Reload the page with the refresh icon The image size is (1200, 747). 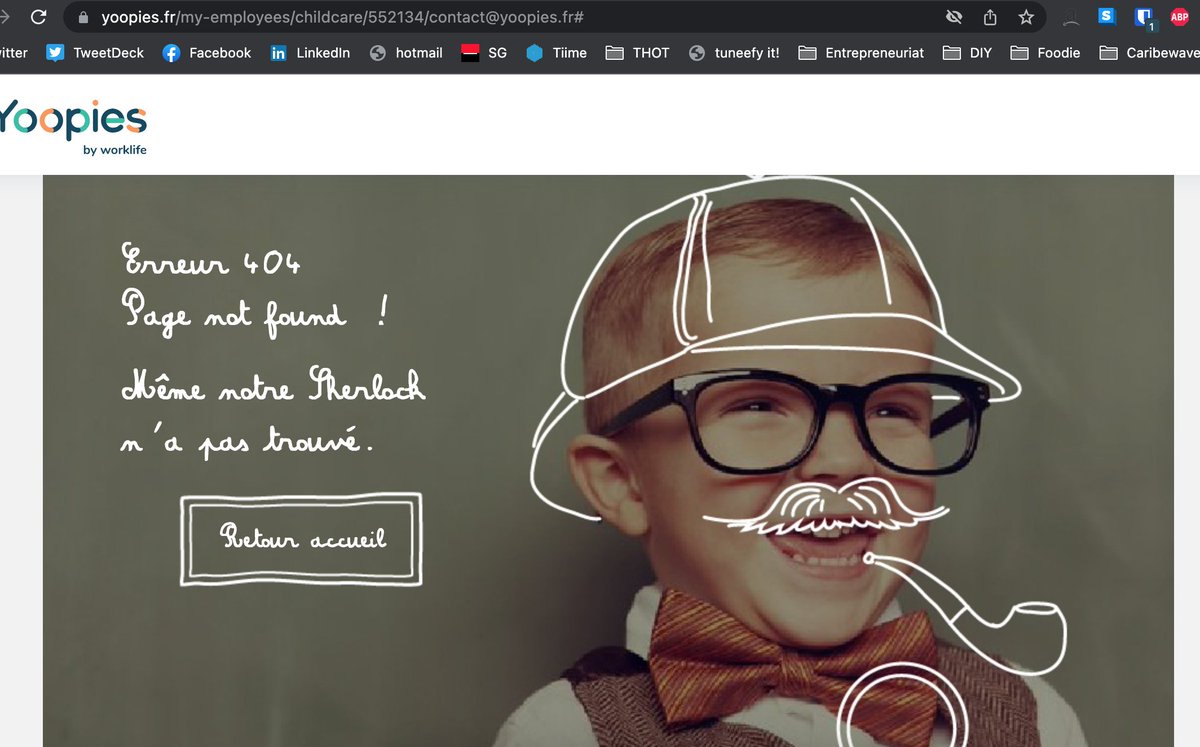pos(38,17)
